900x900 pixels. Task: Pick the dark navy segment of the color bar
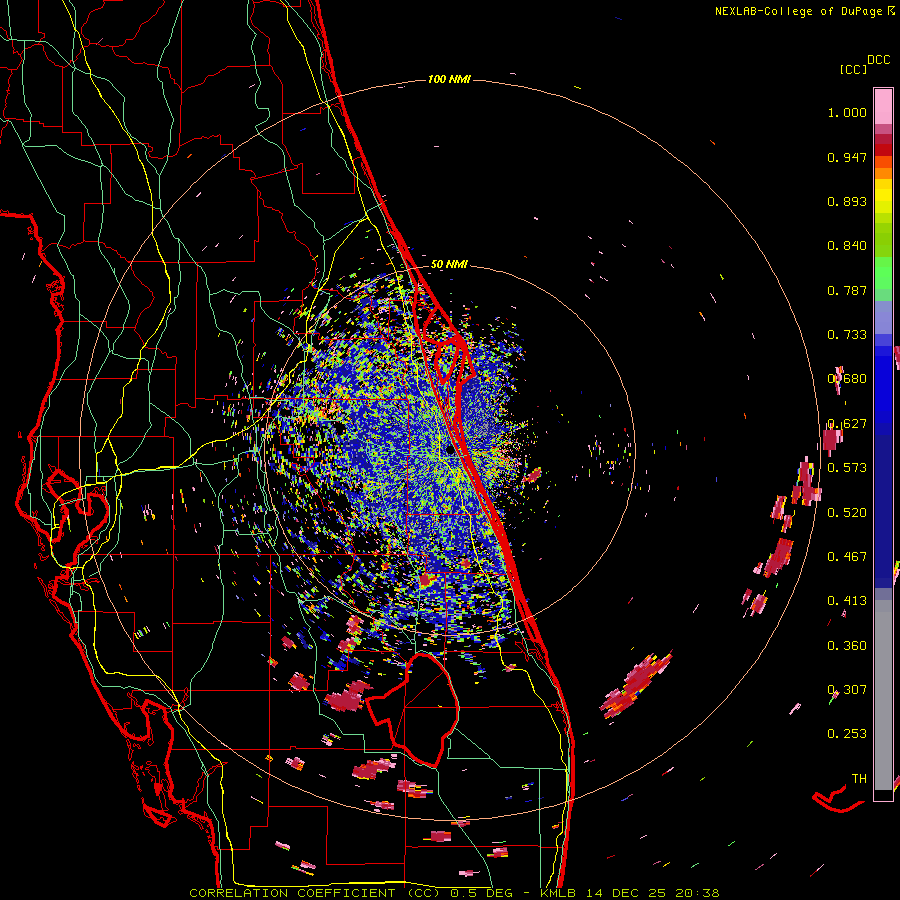tap(883, 505)
